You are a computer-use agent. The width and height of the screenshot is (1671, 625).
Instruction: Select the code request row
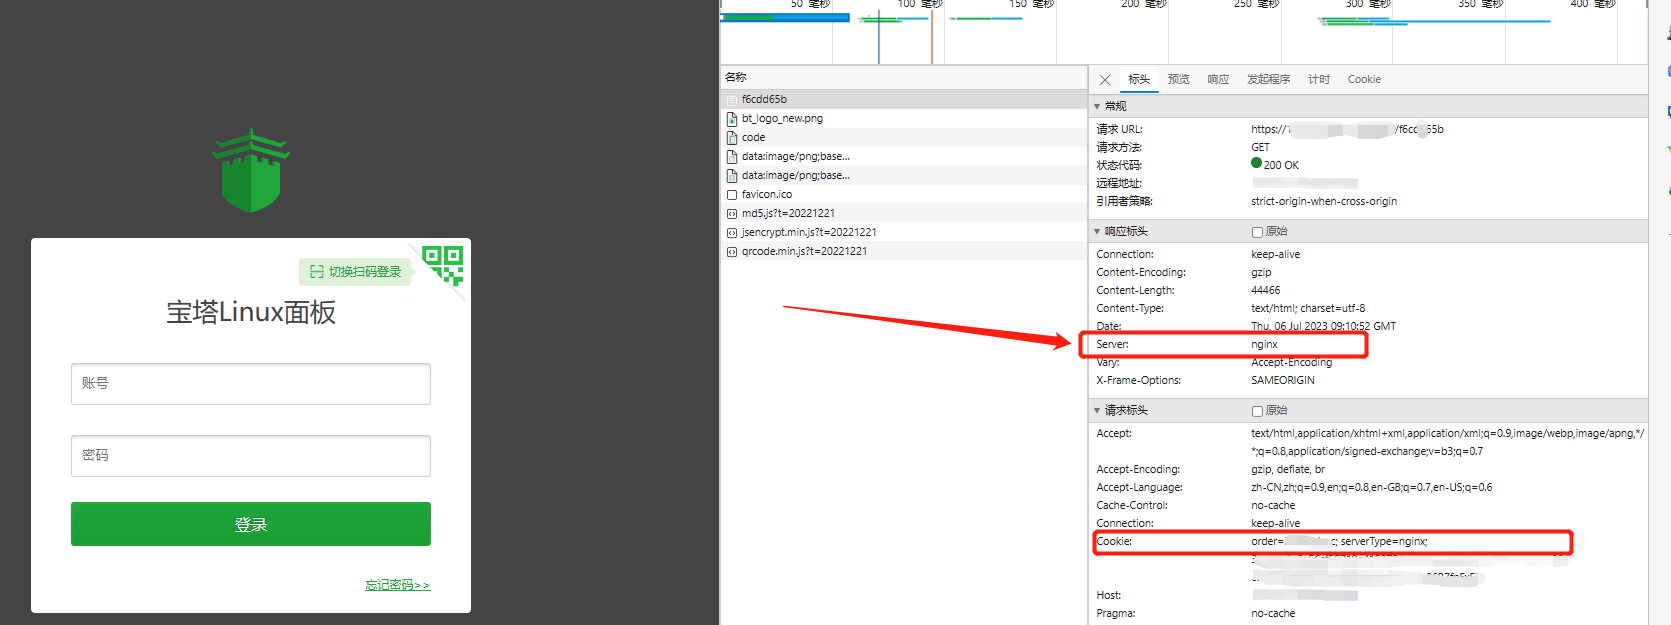(904, 137)
